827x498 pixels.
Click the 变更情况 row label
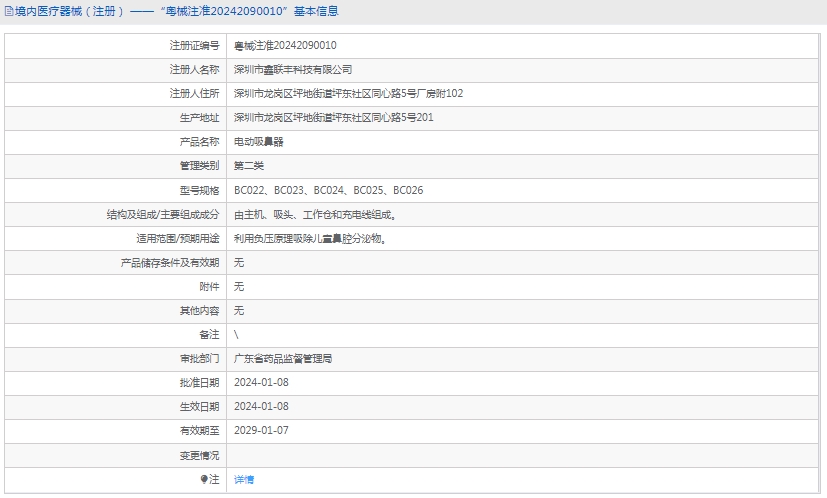coord(198,455)
